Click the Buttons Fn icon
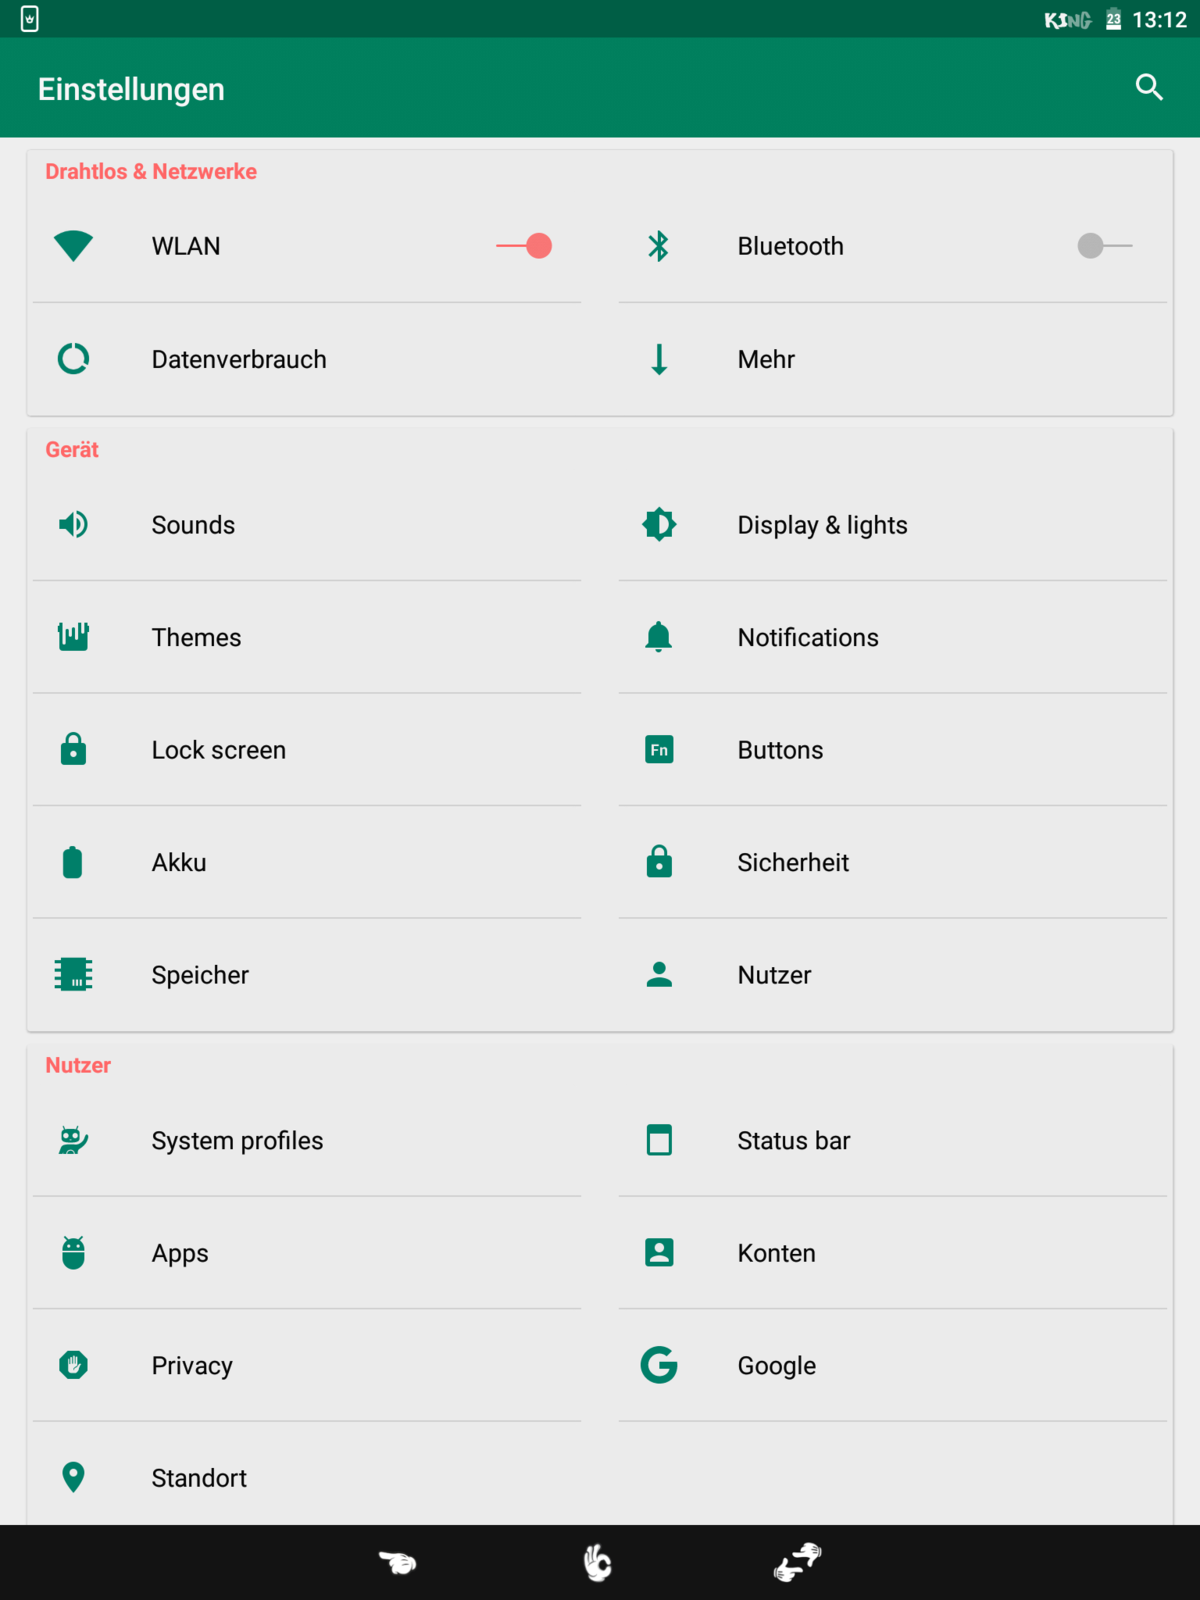The width and height of the screenshot is (1200, 1600). [659, 749]
